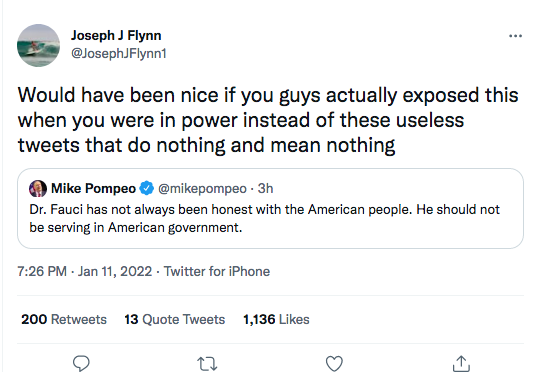534x372 pixels.
Task: View the 13 Quote Tweets list
Action: (175, 320)
